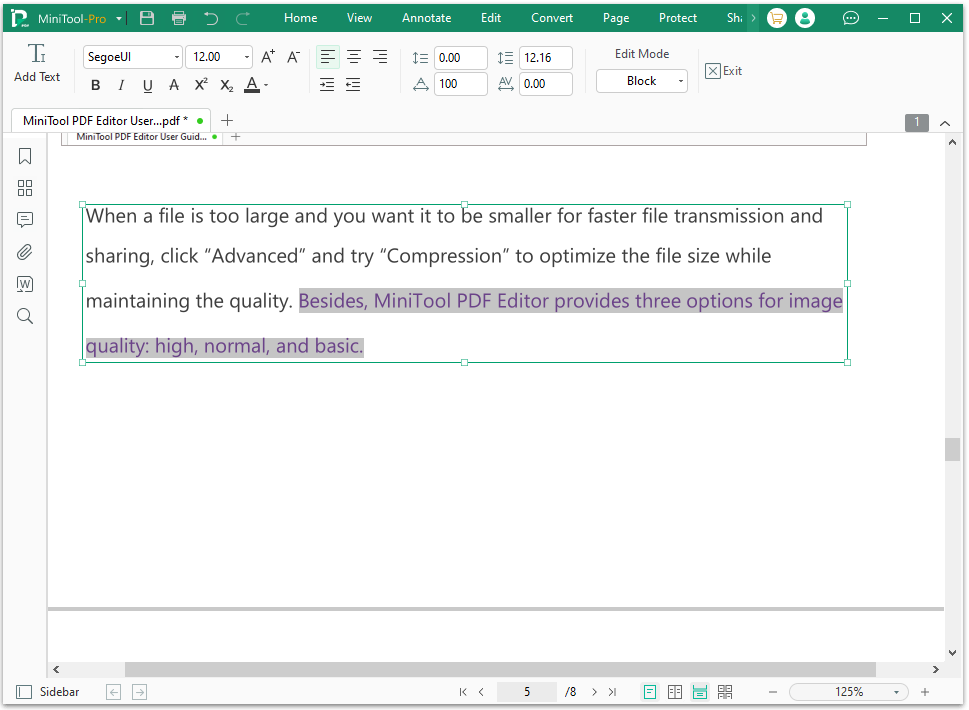Viewport: 969px width, 710px height.
Task: Open the Convert ribbon tab
Action: pos(552,18)
